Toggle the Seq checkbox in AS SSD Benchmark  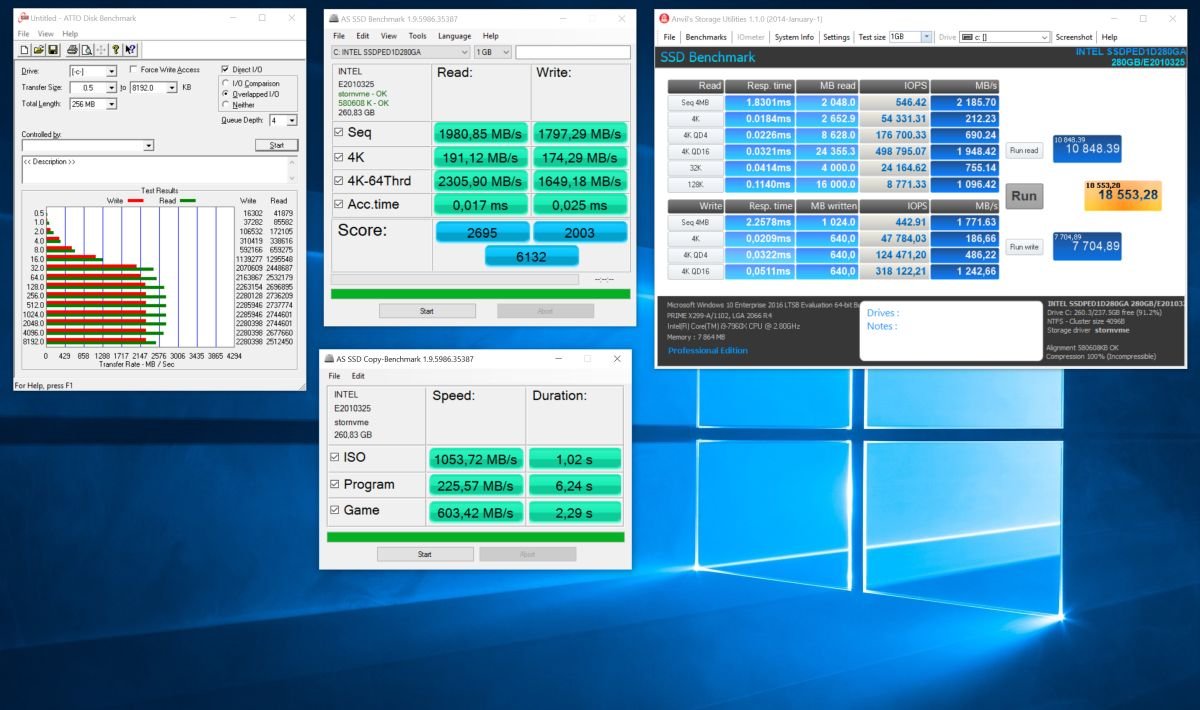pyautogui.click(x=339, y=132)
